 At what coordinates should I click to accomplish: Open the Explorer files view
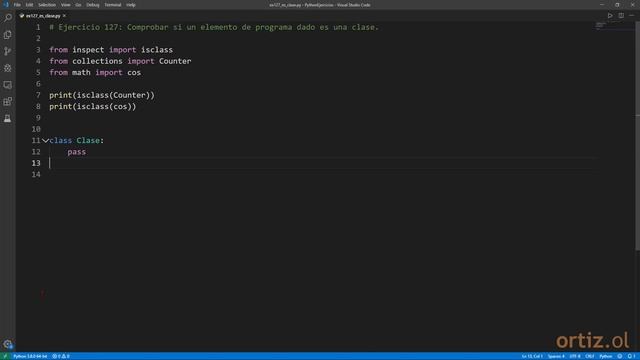(x=8, y=35)
